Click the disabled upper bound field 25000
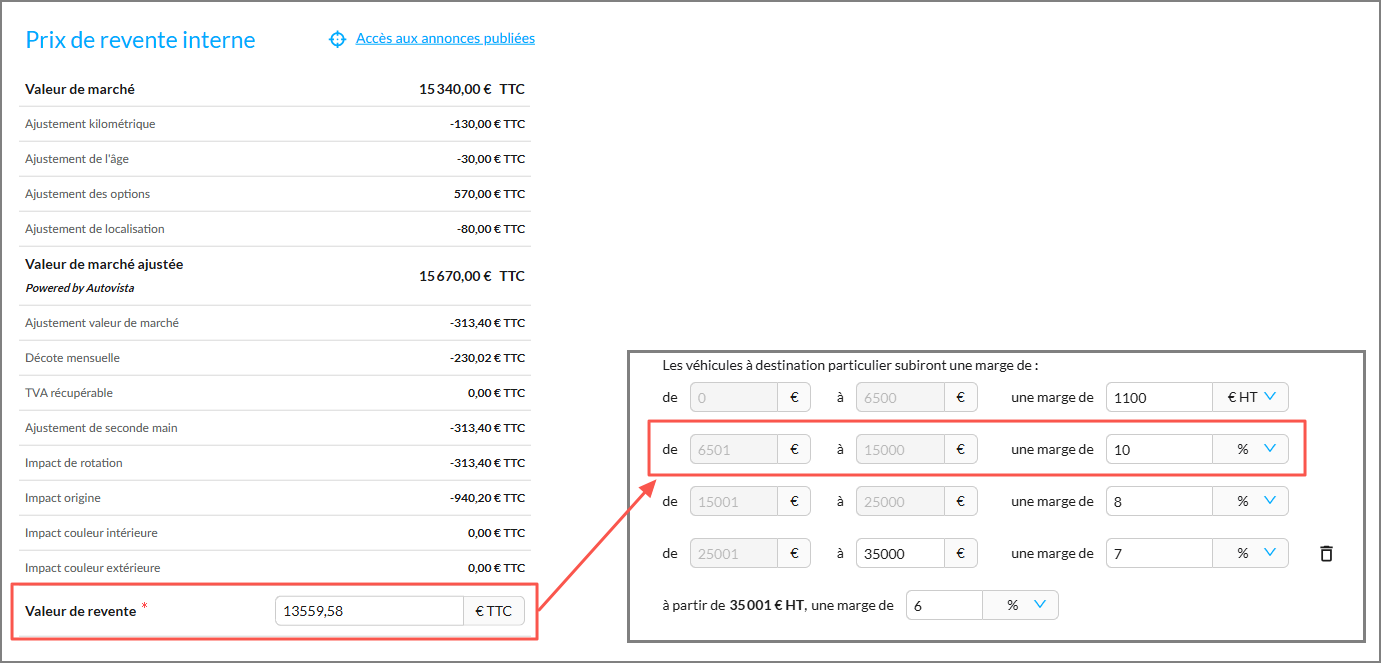 [x=900, y=501]
